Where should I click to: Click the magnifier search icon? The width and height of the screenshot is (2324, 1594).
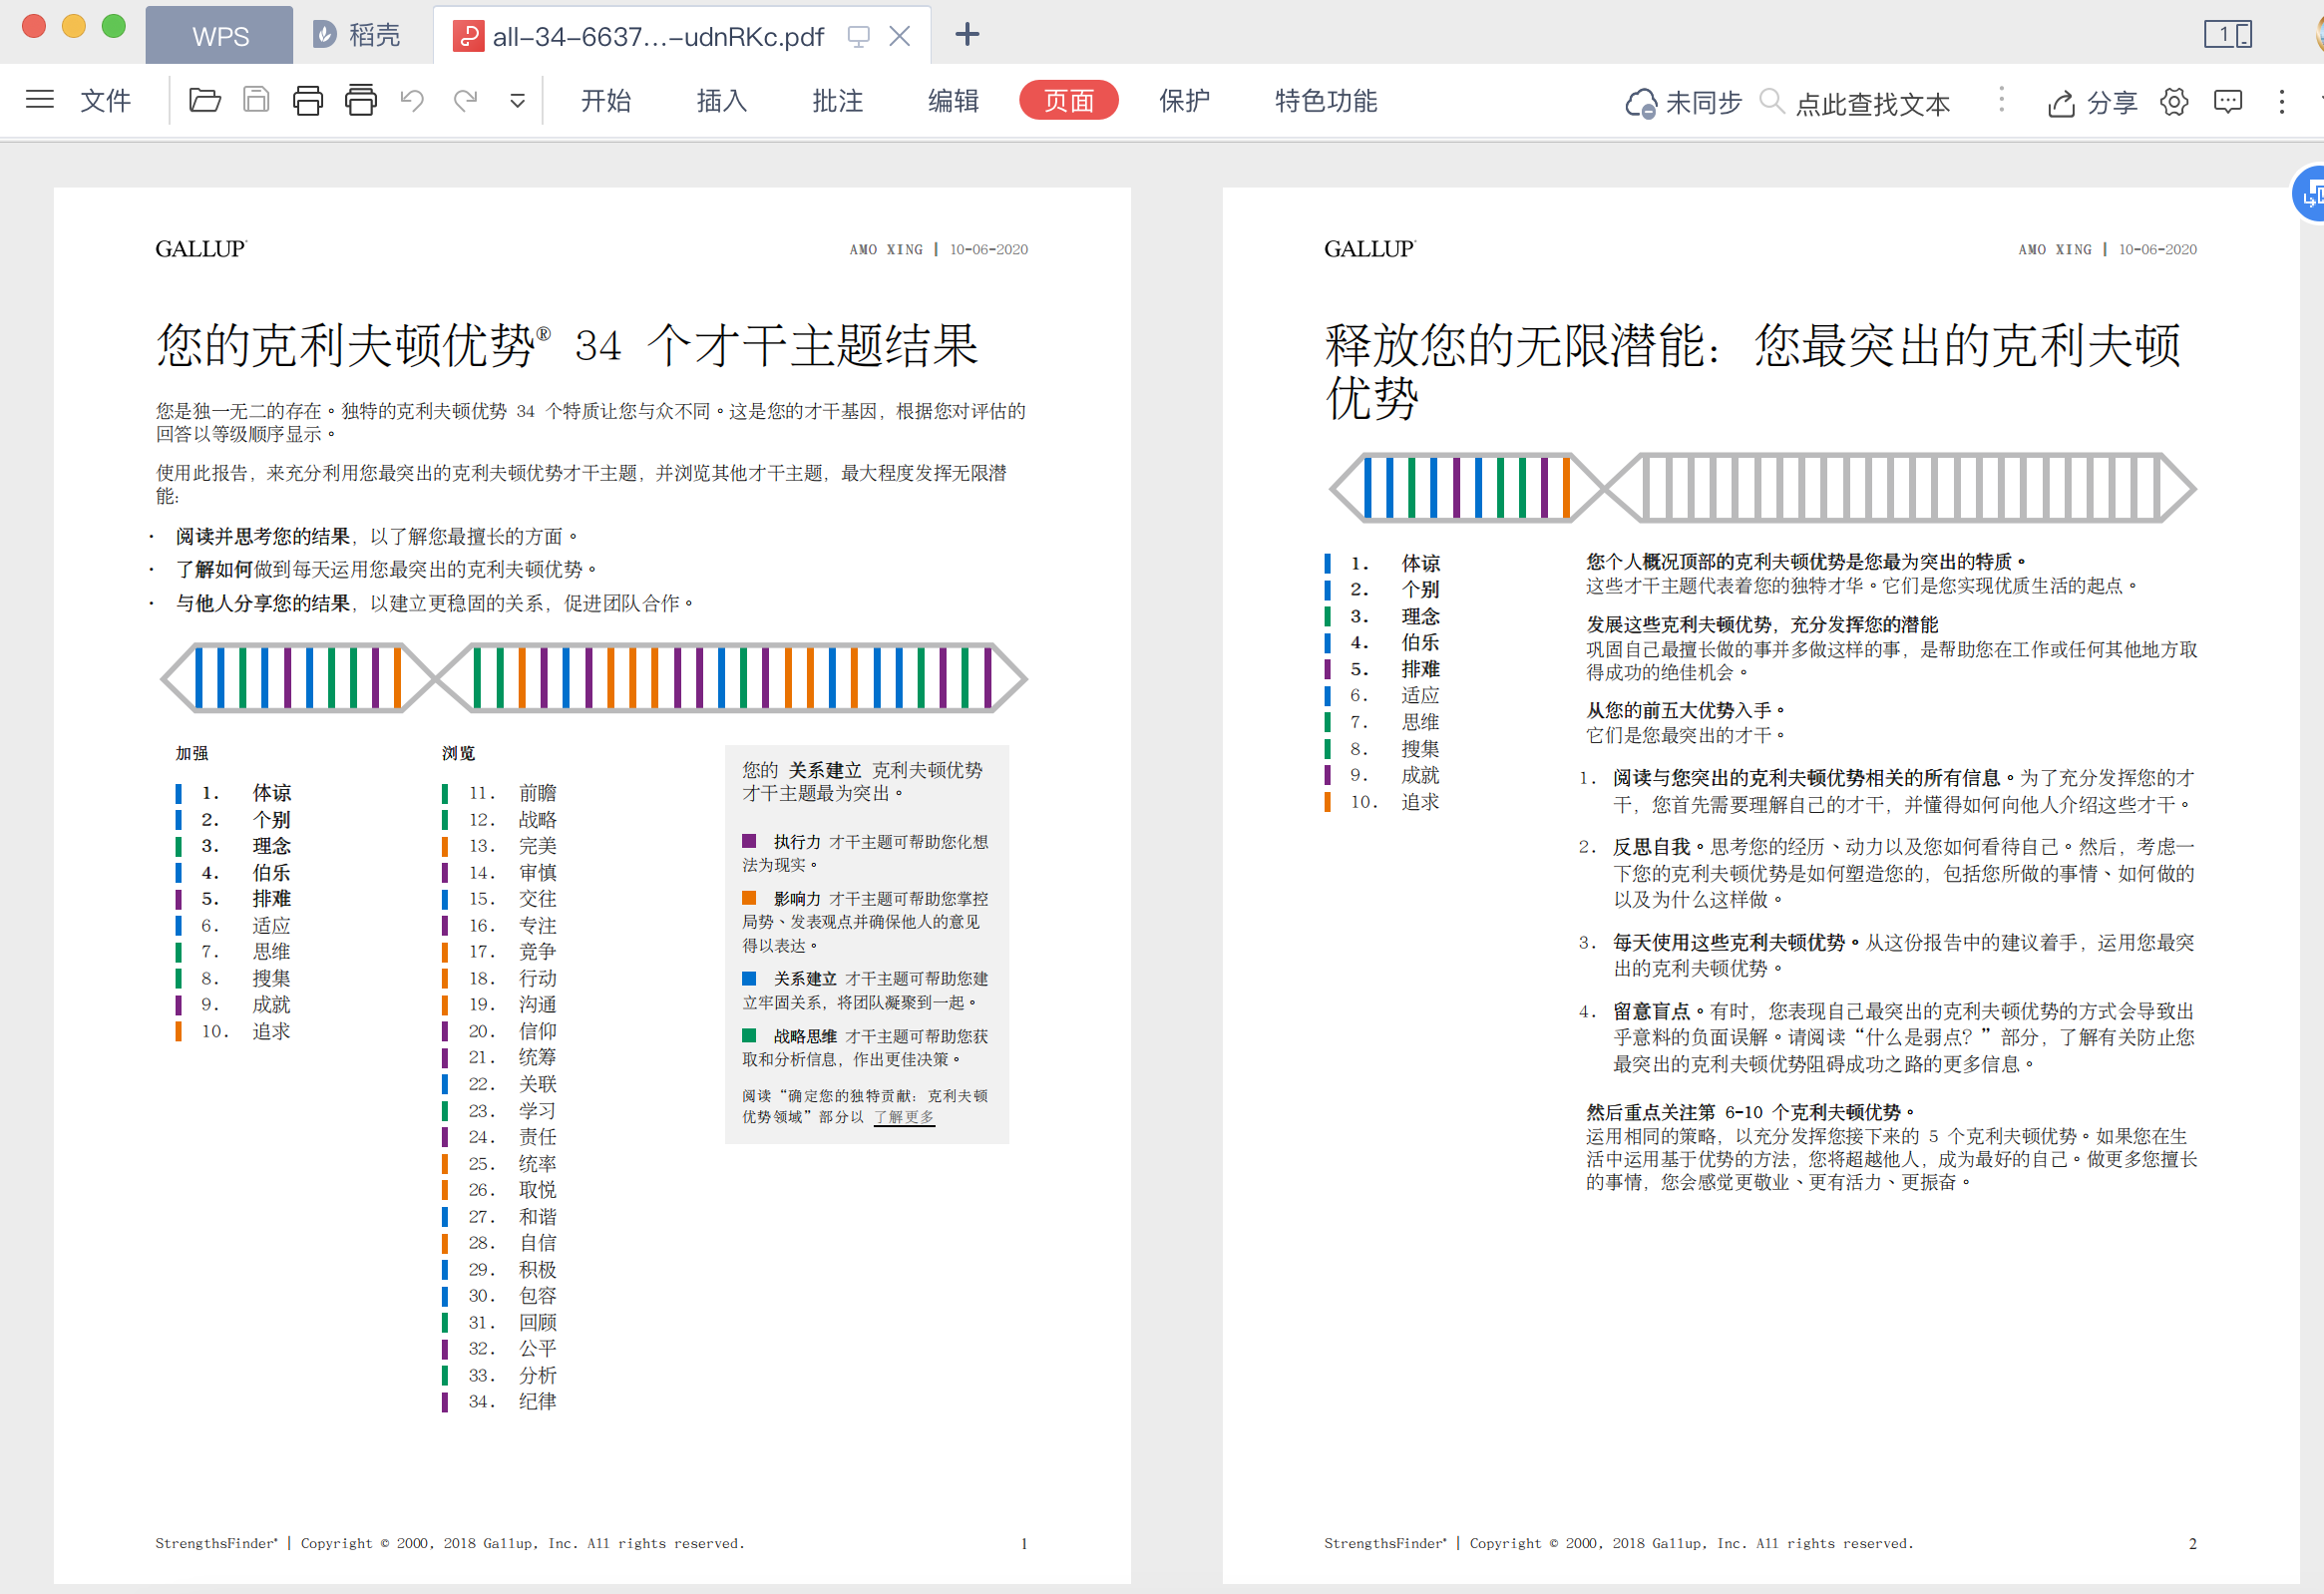tap(1770, 101)
